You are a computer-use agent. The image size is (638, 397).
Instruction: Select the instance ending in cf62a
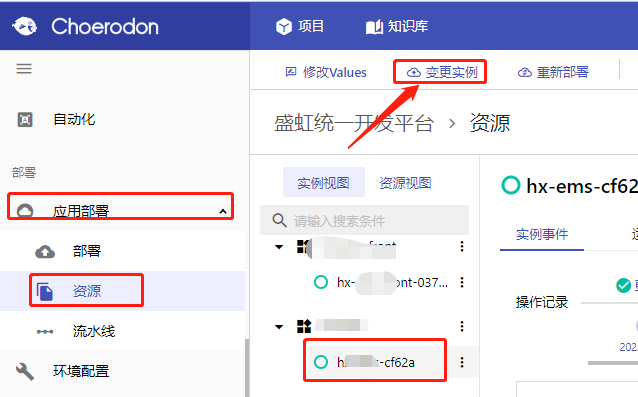(x=375, y=362)
